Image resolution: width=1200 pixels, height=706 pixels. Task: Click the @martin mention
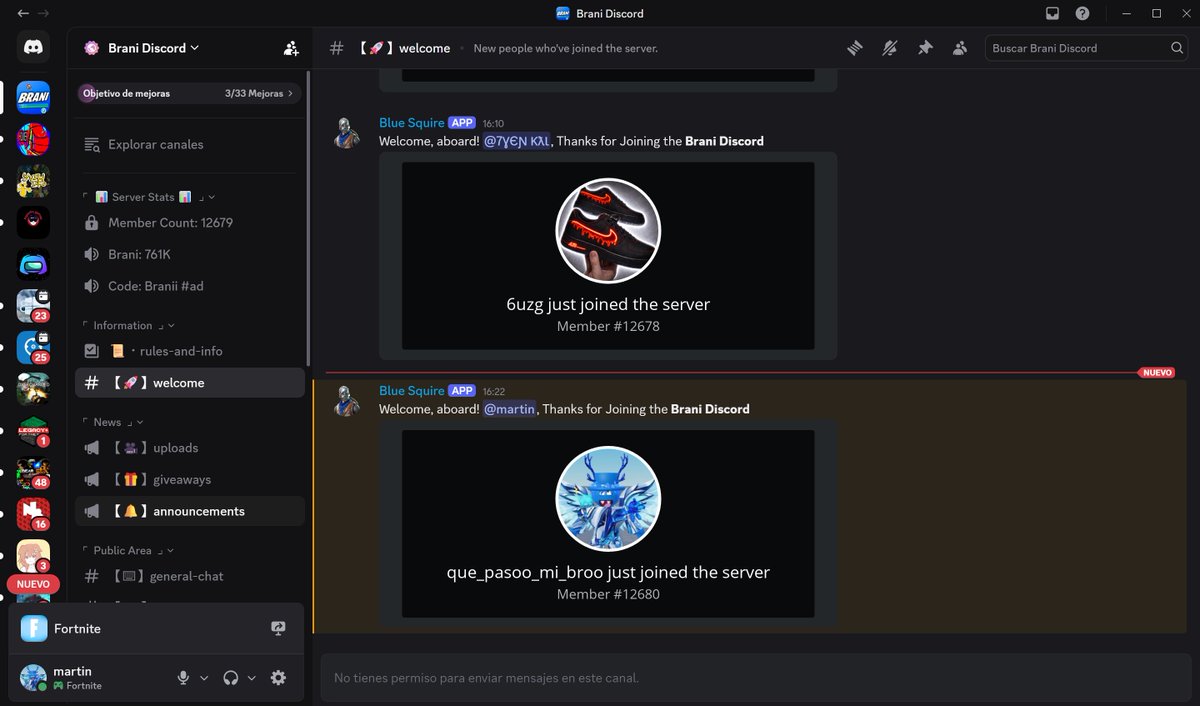510,409
